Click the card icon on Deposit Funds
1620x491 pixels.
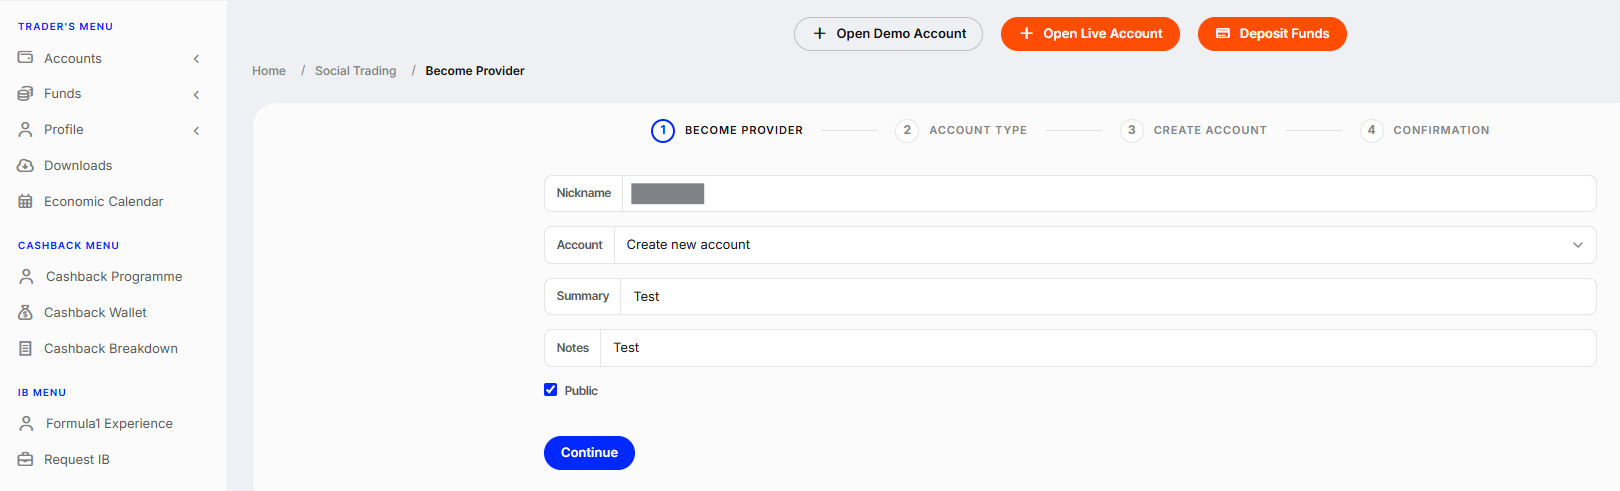(x=1222, y=34)
